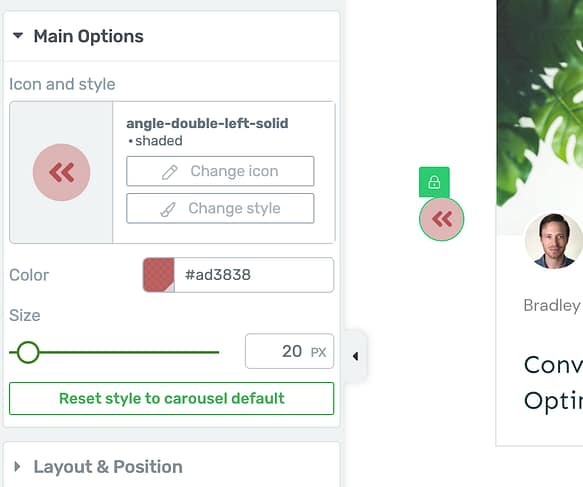The image size is (583, 487).
Task: Click the Layout & Position heading text
Action: click(108, 467)
